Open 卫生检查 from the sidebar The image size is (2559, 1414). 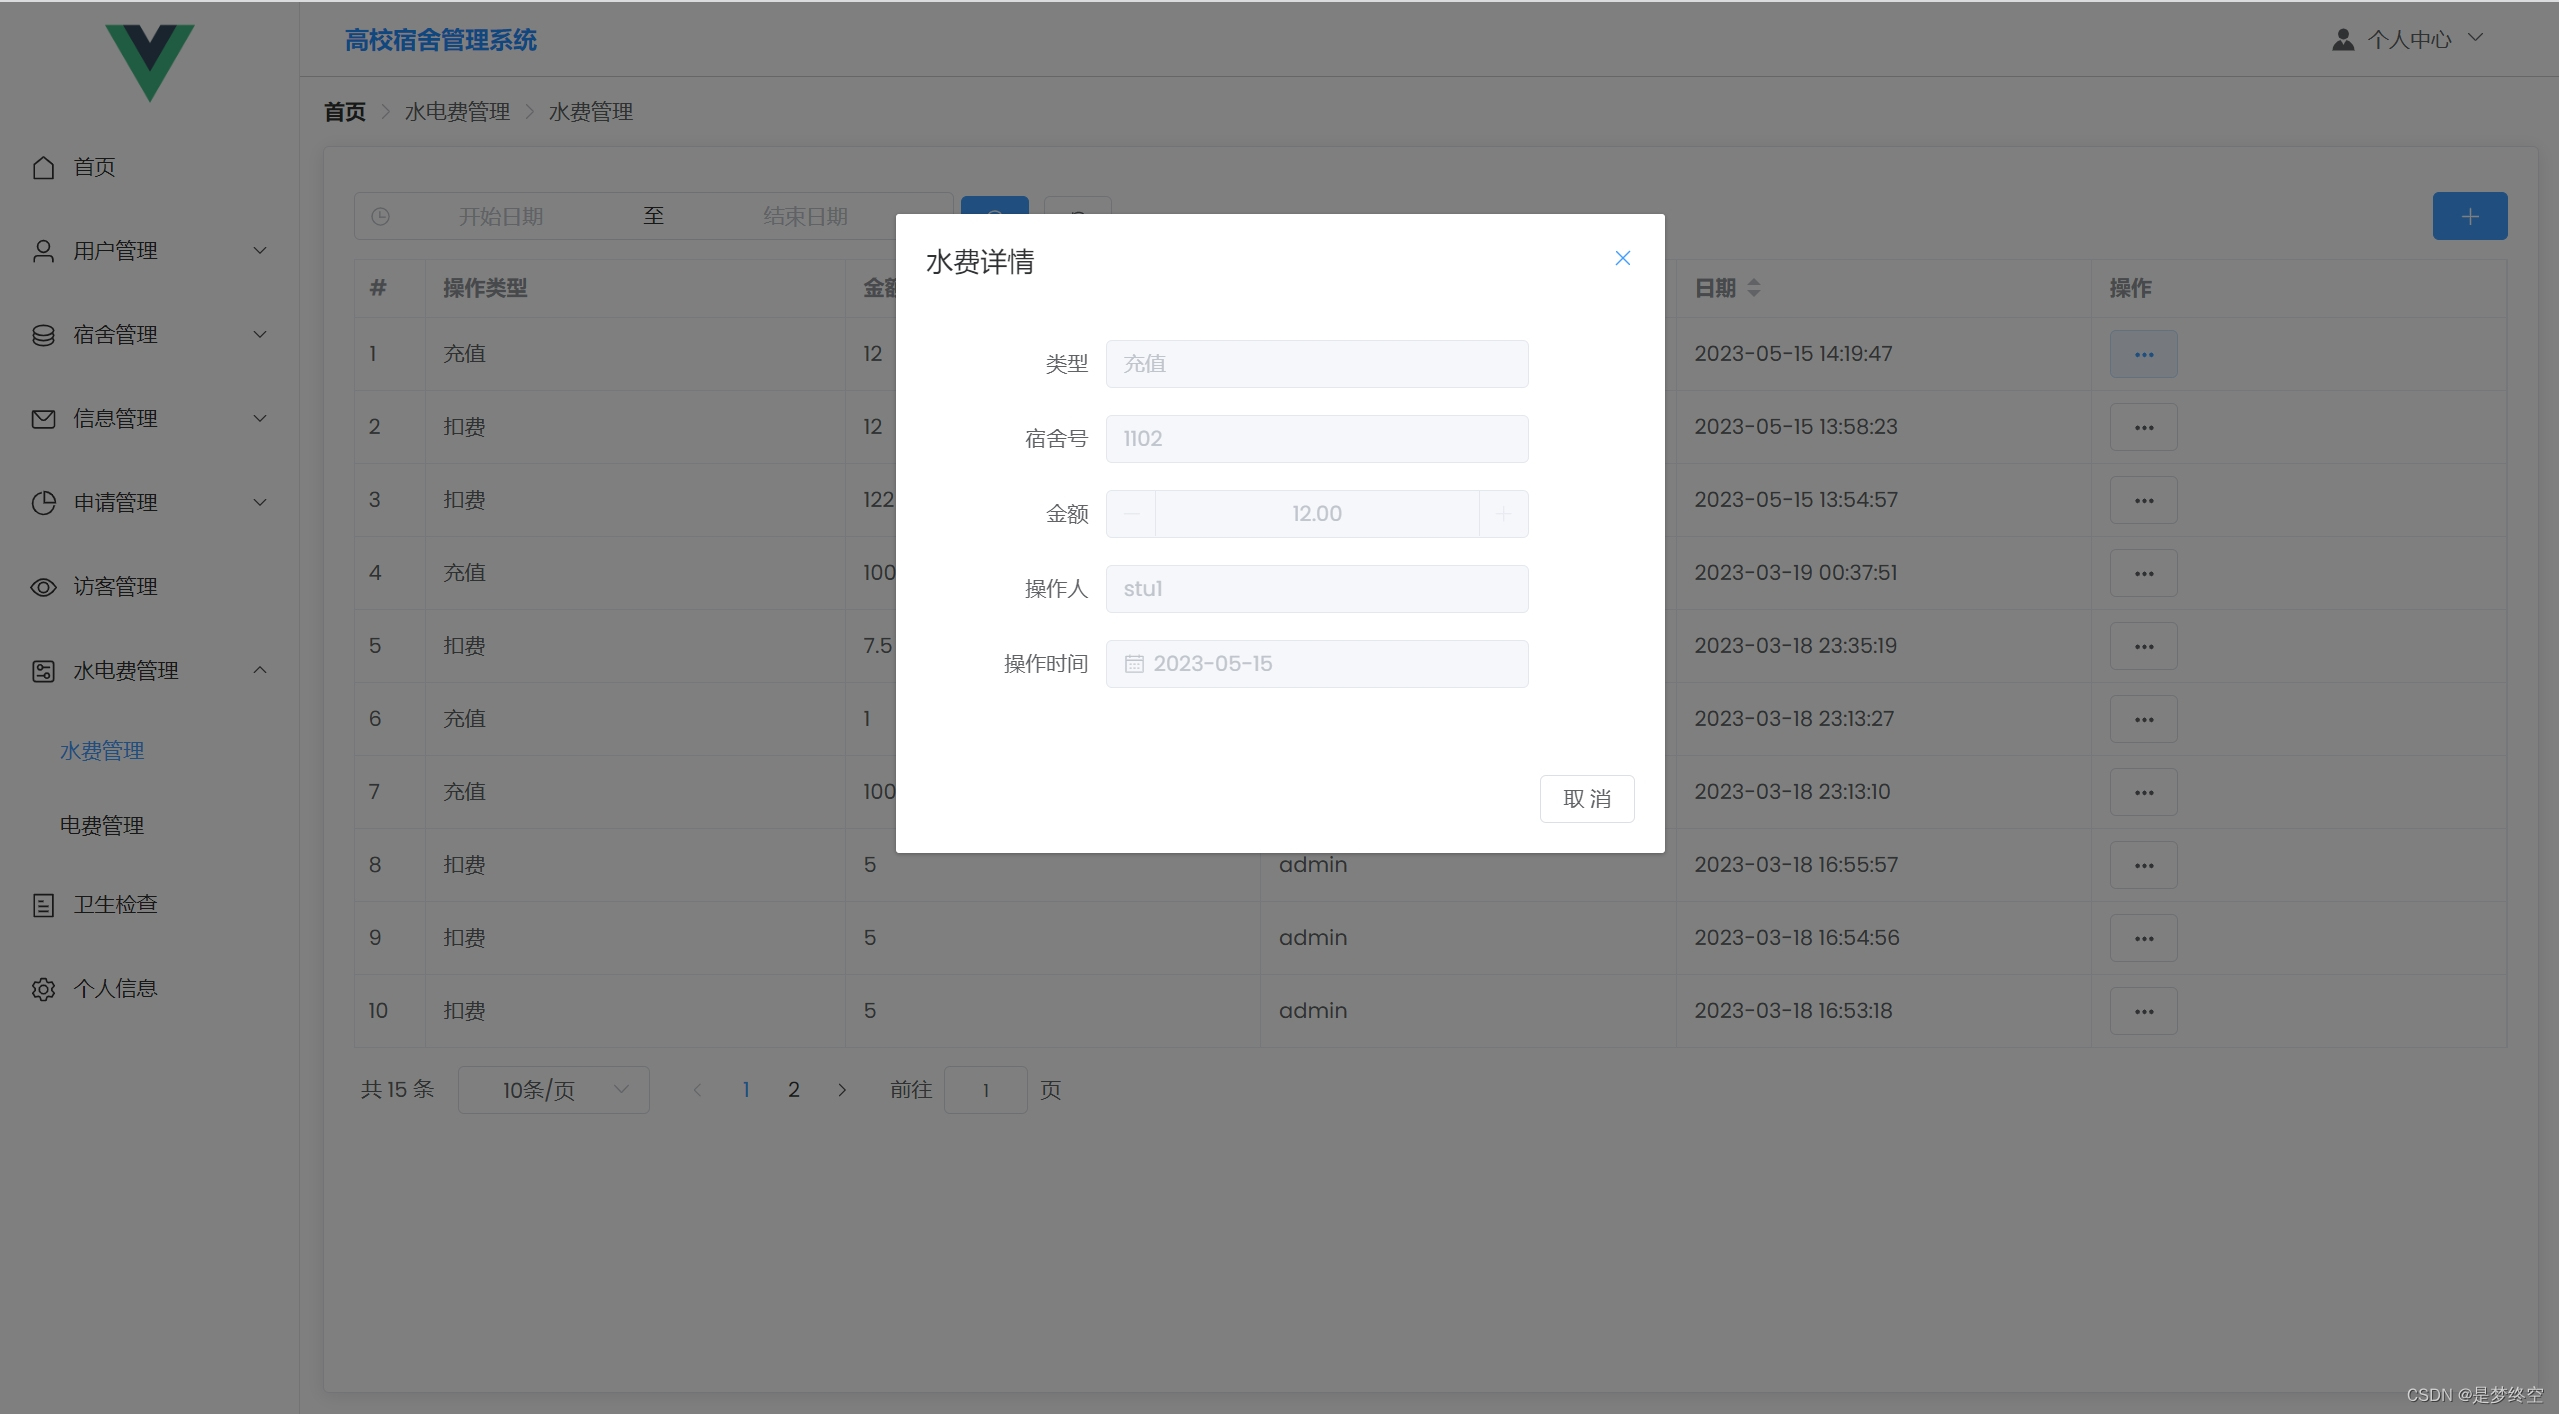(115, 904)
